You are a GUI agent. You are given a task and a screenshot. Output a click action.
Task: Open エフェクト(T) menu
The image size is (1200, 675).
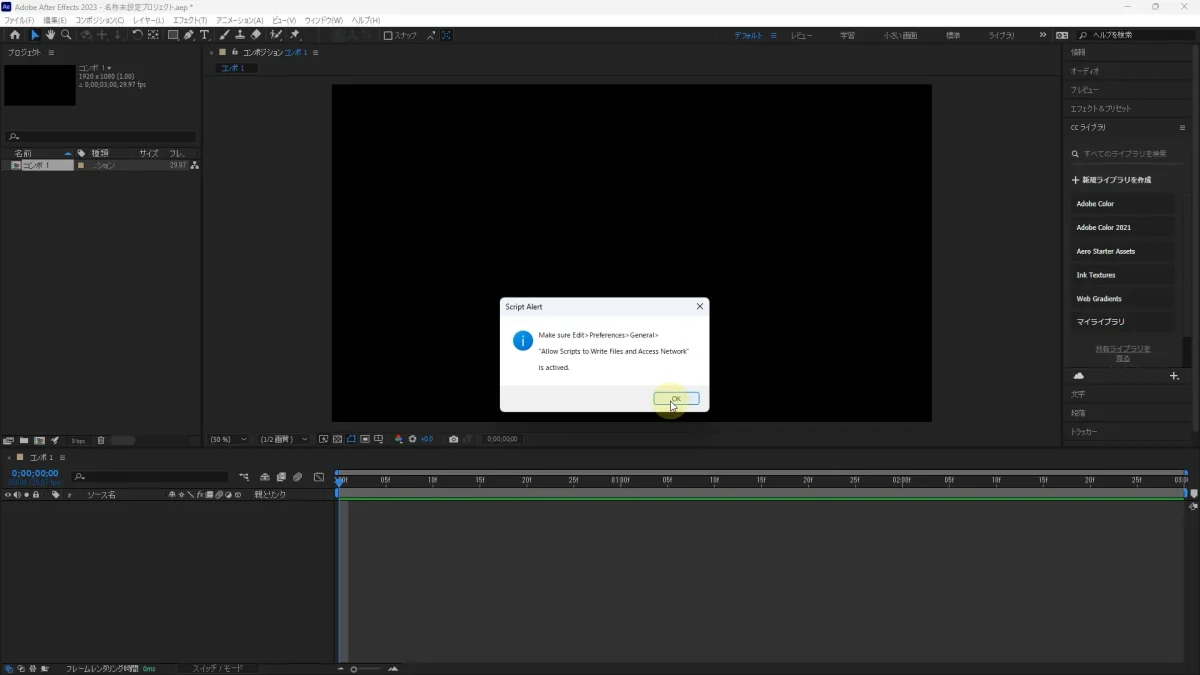(190, 20)
